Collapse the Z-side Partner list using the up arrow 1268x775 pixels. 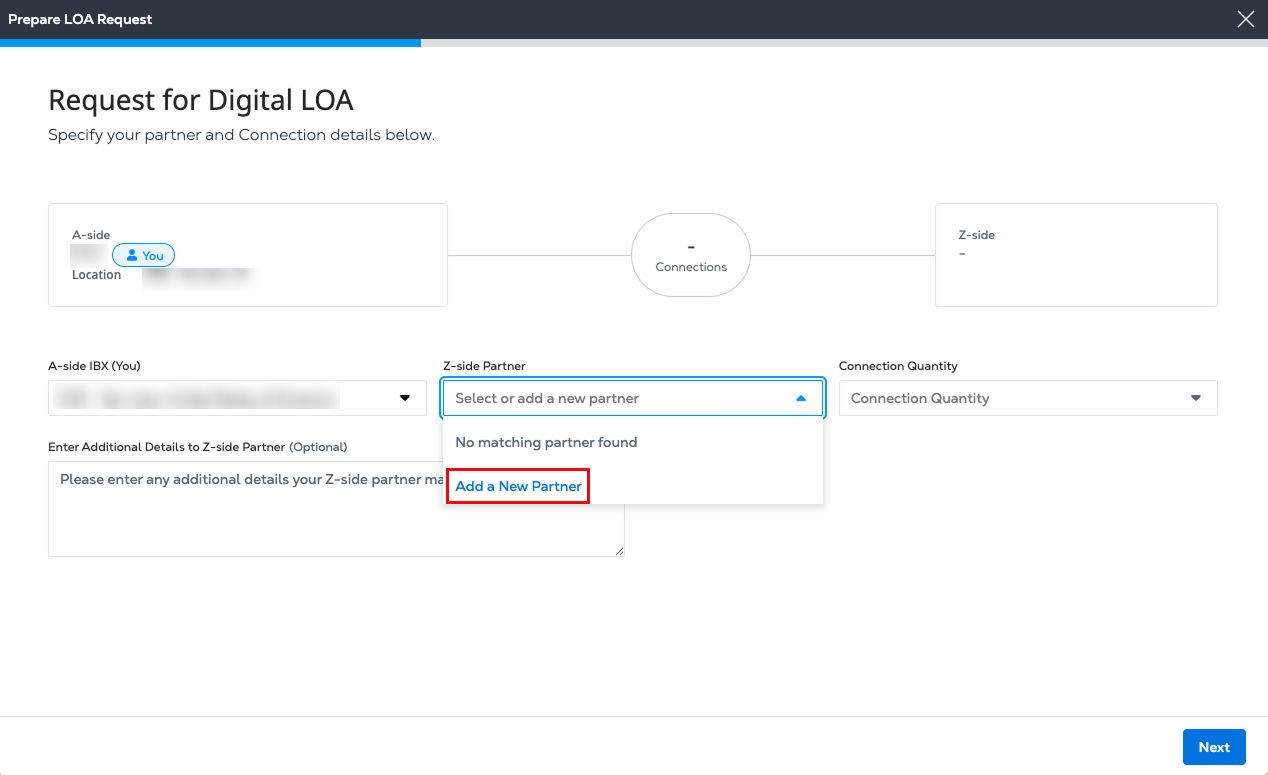click(800, 398)
